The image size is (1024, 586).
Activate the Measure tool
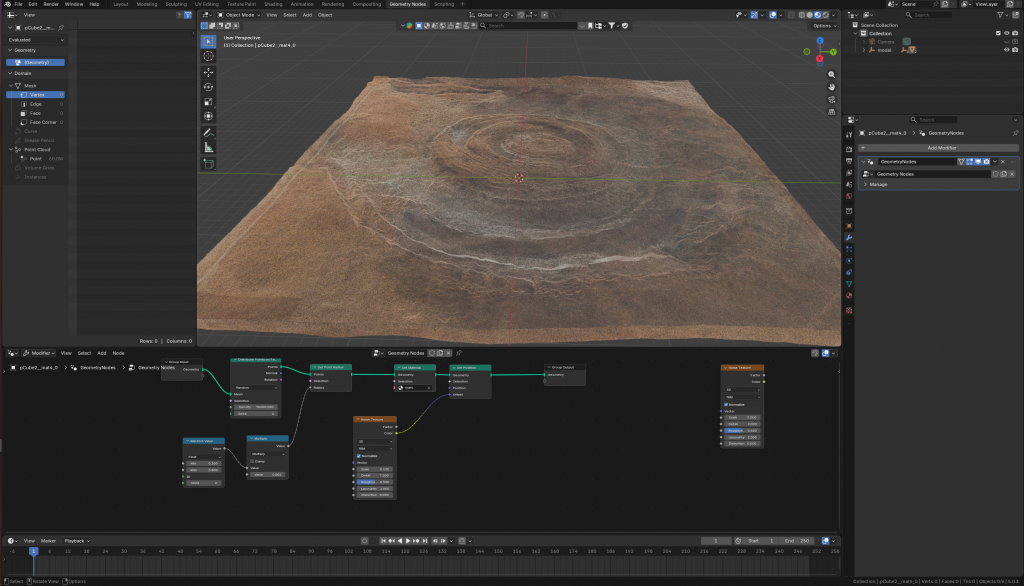208,147
